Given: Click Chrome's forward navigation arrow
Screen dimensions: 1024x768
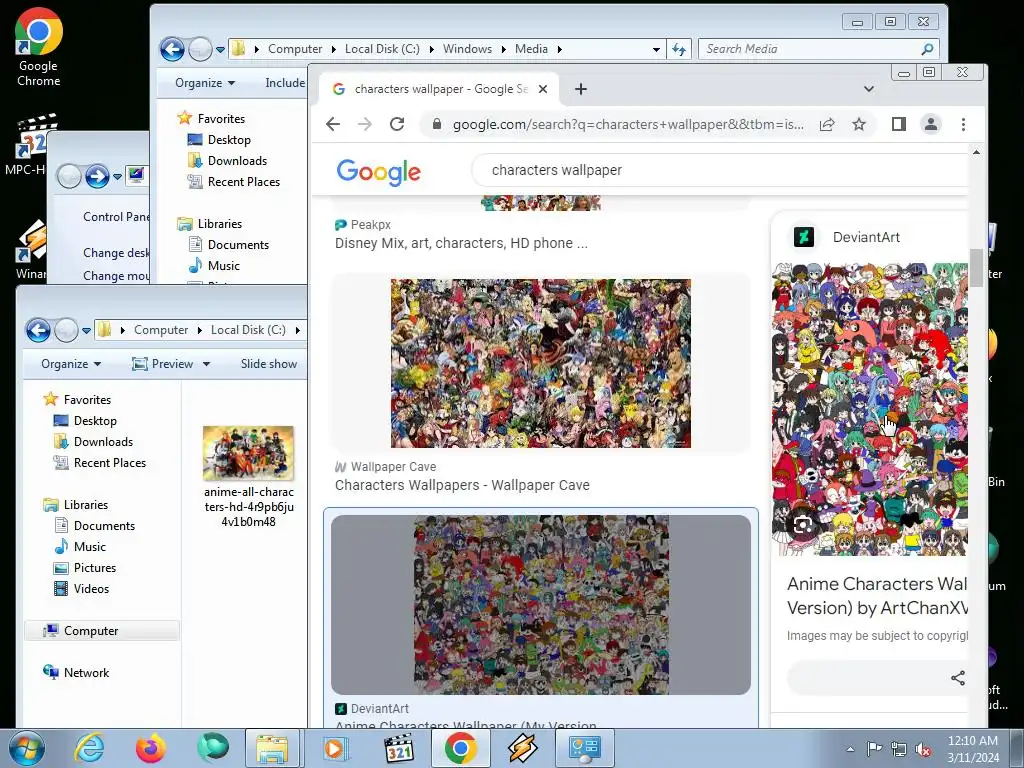Looking at the screenshot, I should click(364, 124).
